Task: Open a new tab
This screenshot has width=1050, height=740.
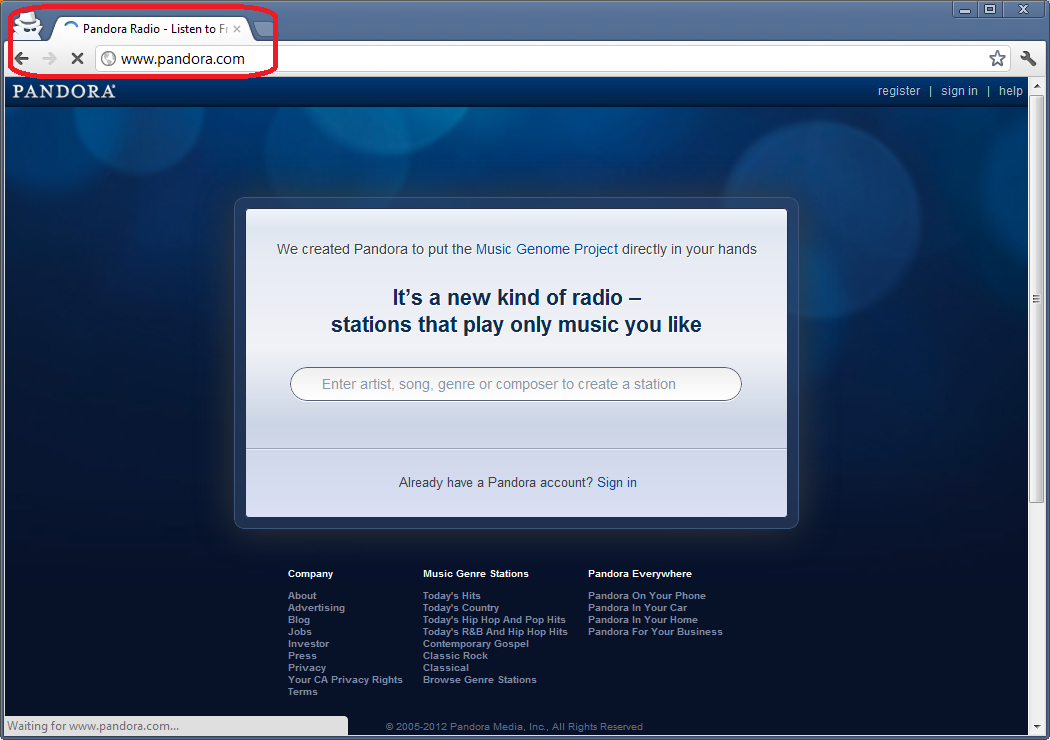Action: pyautogui.click(x=264, y=29)
